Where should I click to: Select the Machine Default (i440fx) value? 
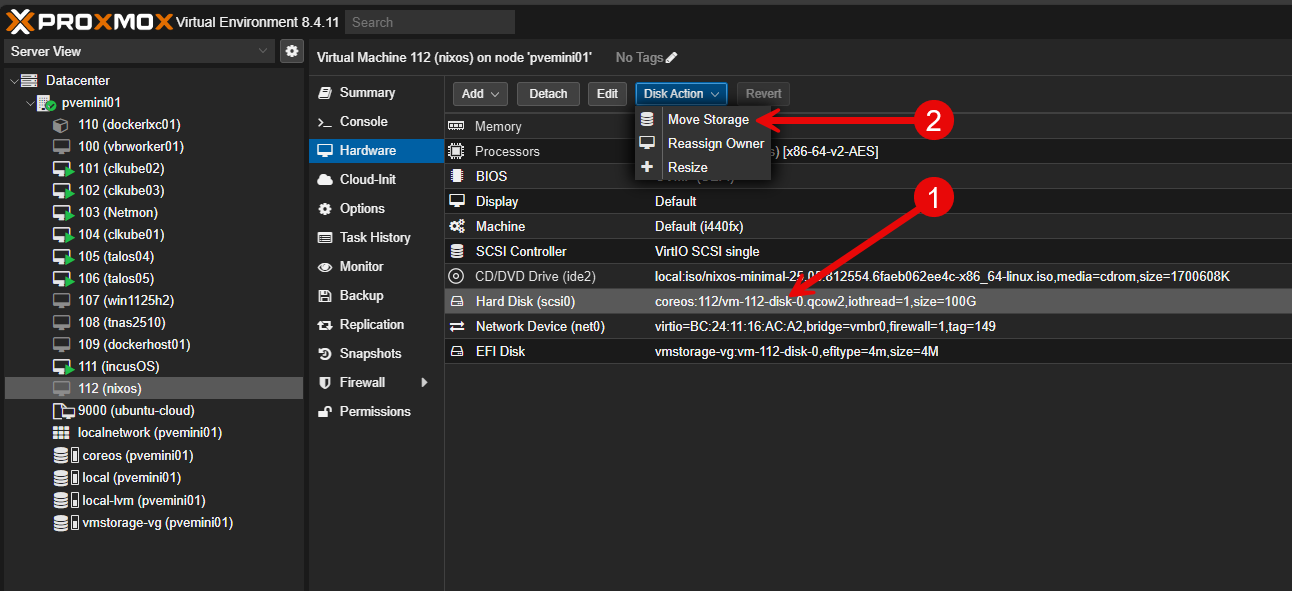coord(699,226)
